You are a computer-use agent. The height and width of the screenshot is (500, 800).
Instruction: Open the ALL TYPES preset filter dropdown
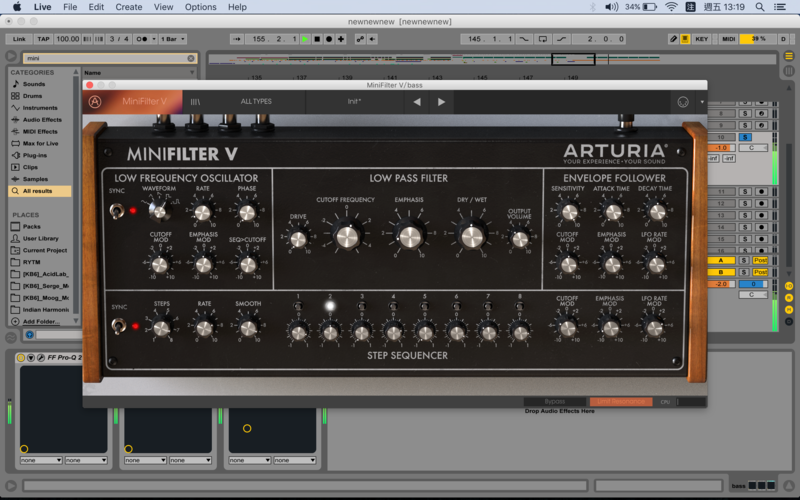tap(256, 101)
